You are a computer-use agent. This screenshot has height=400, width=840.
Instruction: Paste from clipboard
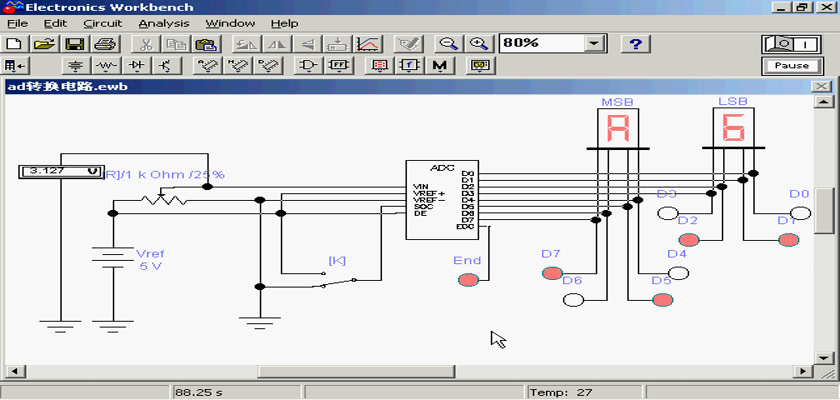pos(204,44)
